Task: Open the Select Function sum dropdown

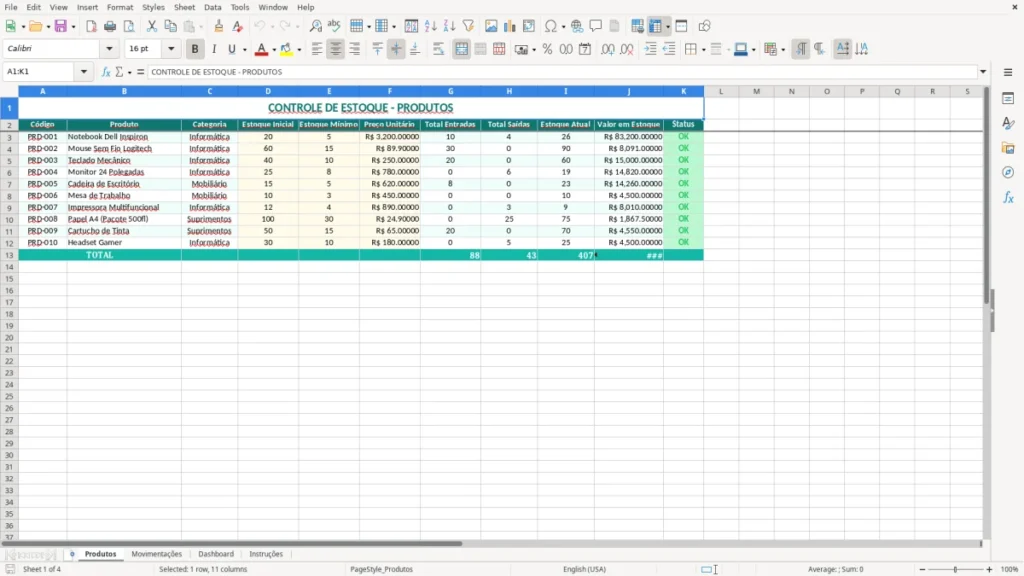Action: coord(129,72)
